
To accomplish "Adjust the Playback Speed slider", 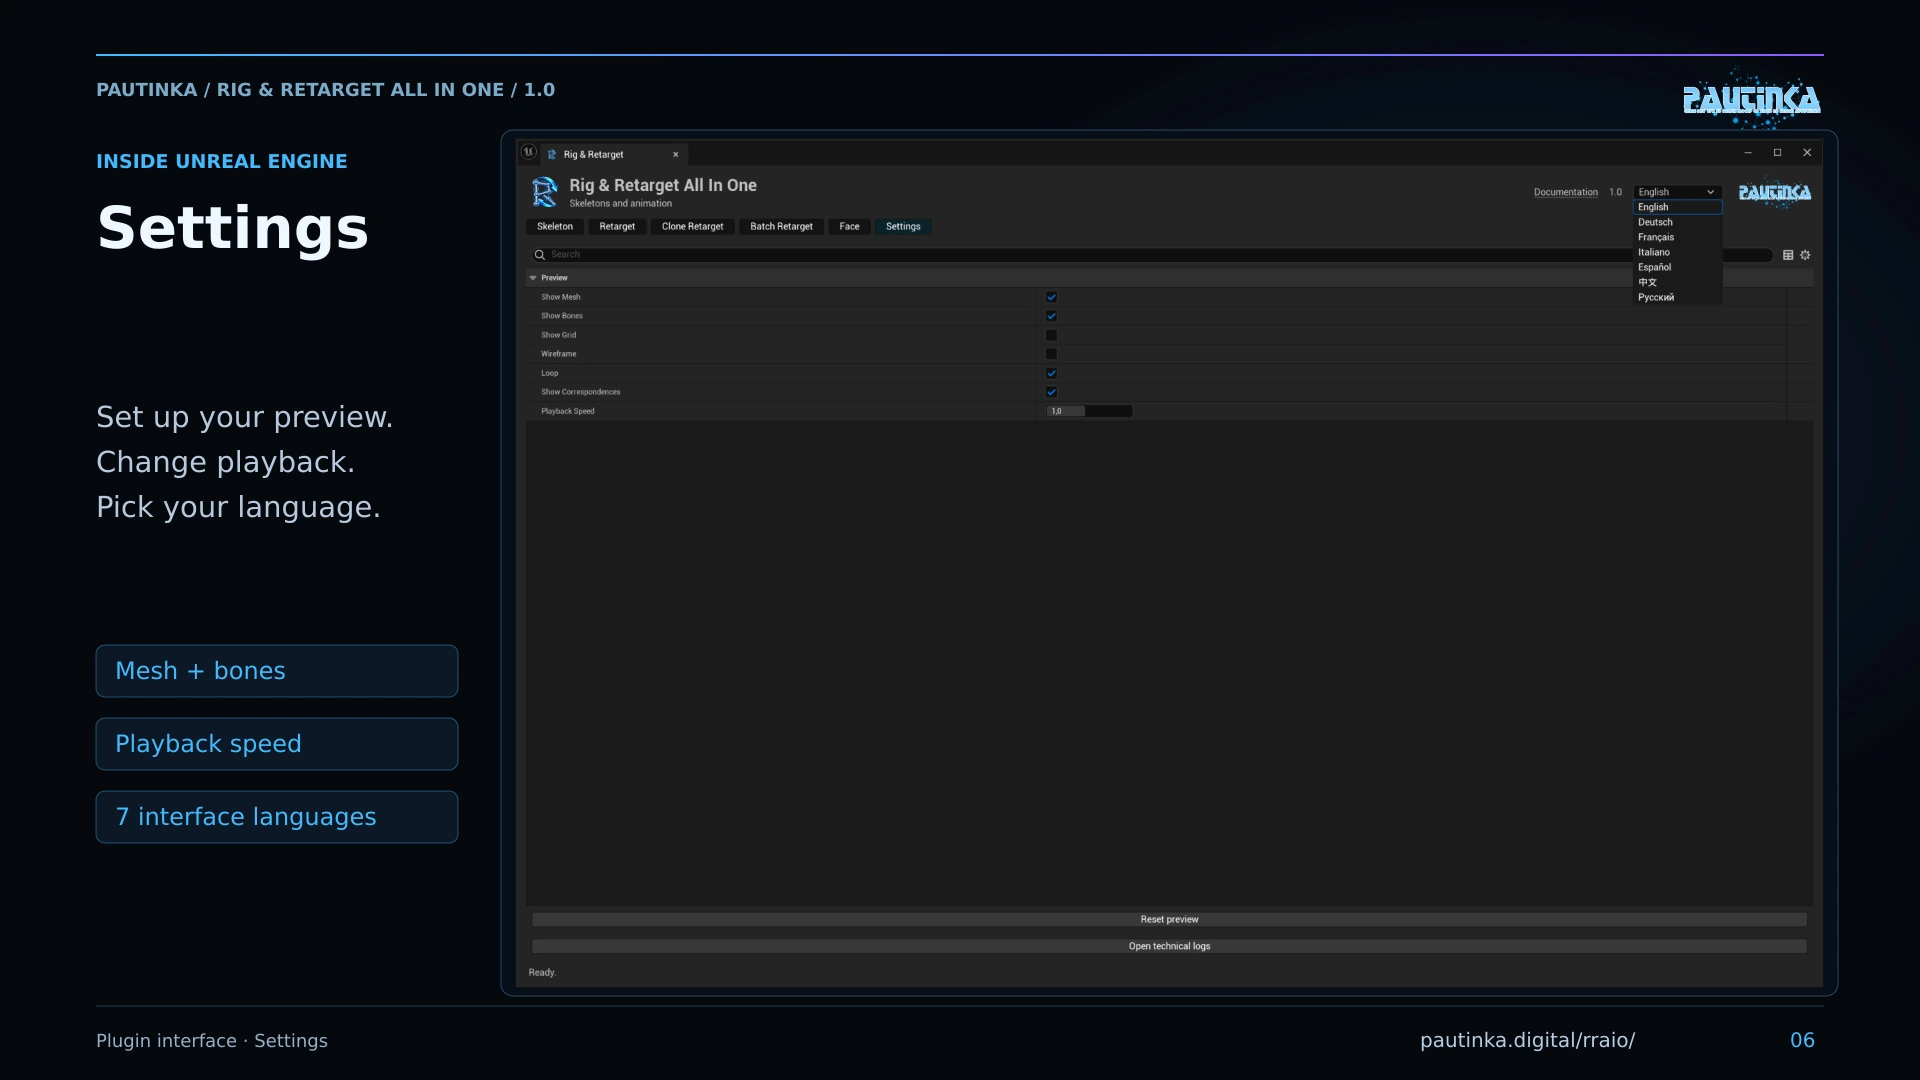I will click(x=1089, y=411).
